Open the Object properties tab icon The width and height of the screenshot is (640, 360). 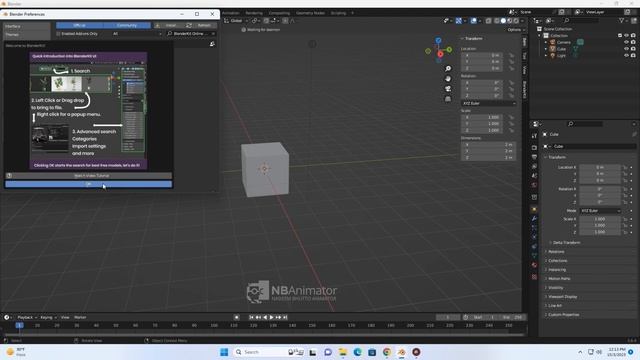pyautogui.click(x=534, y=209)
